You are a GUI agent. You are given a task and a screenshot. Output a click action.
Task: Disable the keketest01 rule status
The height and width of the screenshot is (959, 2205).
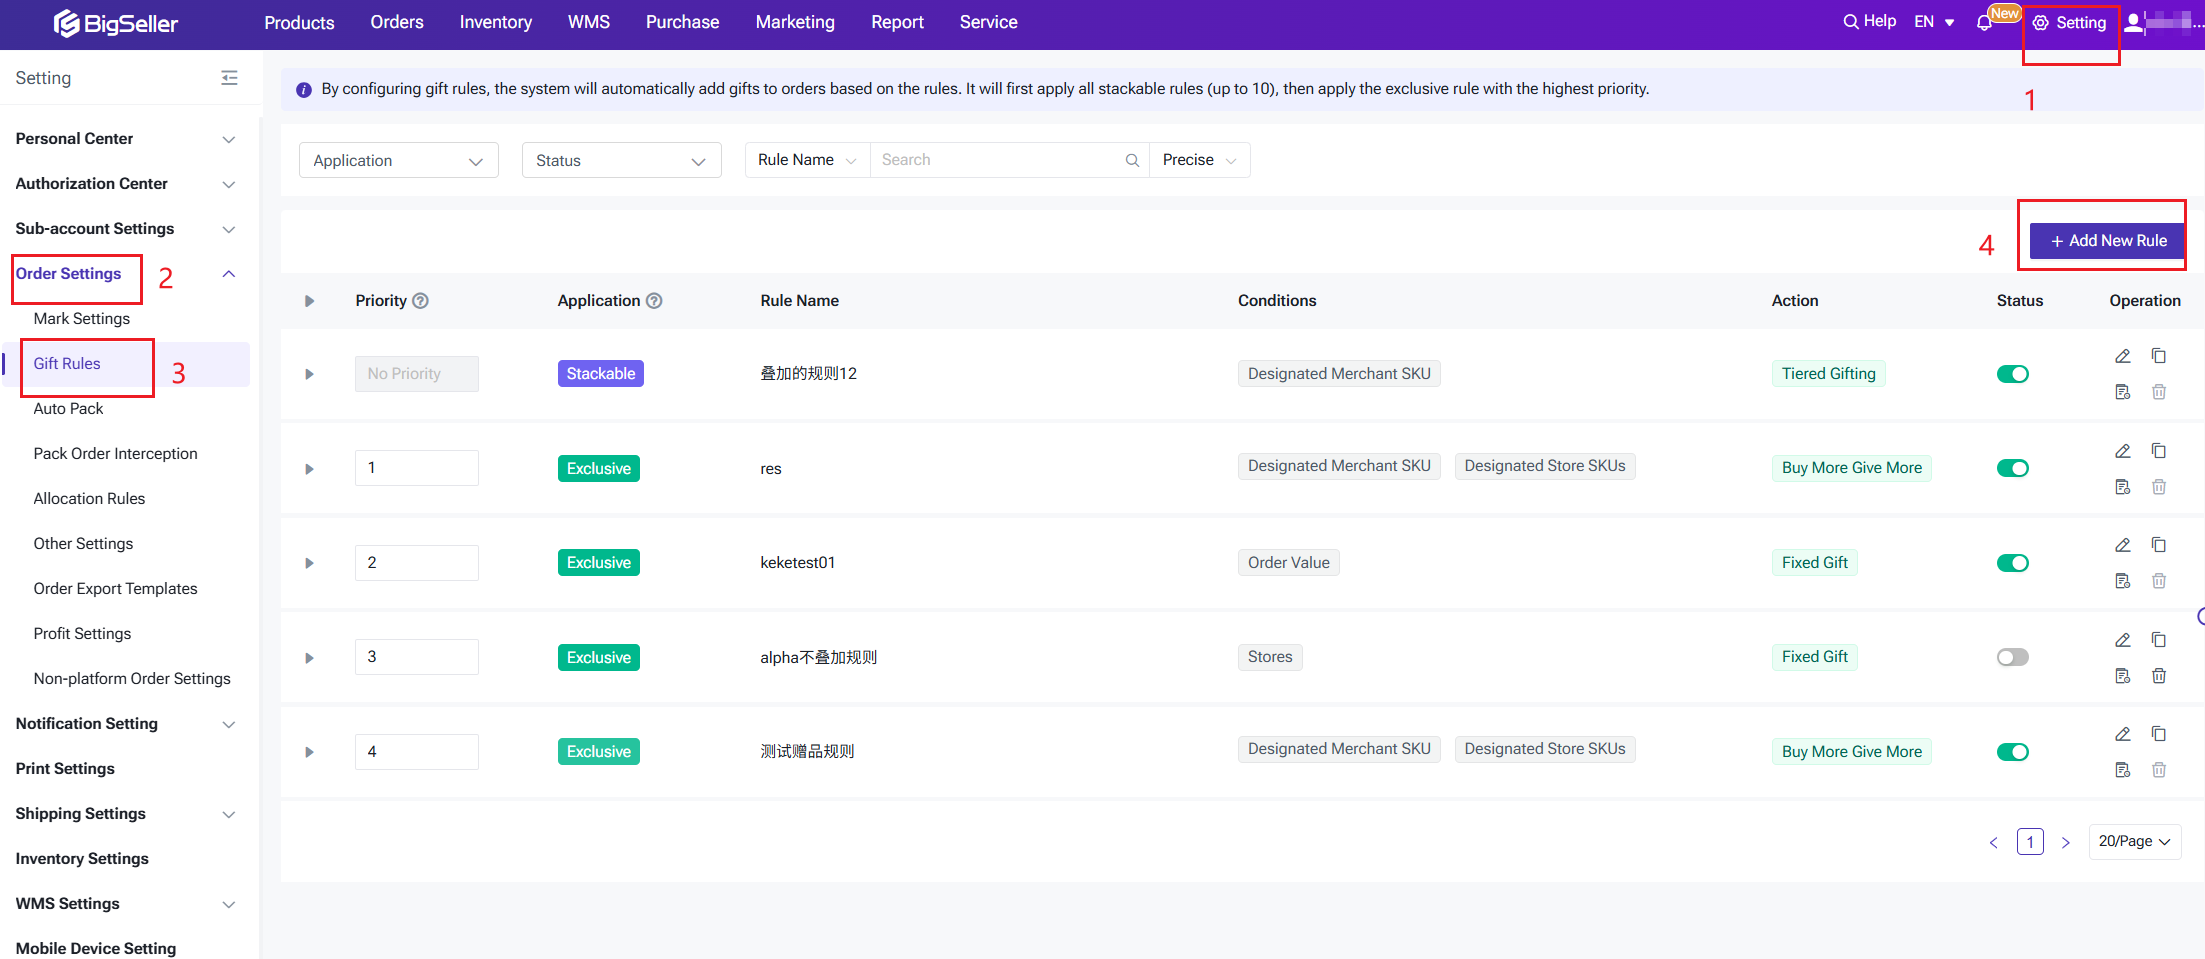tap(2012, 563)
